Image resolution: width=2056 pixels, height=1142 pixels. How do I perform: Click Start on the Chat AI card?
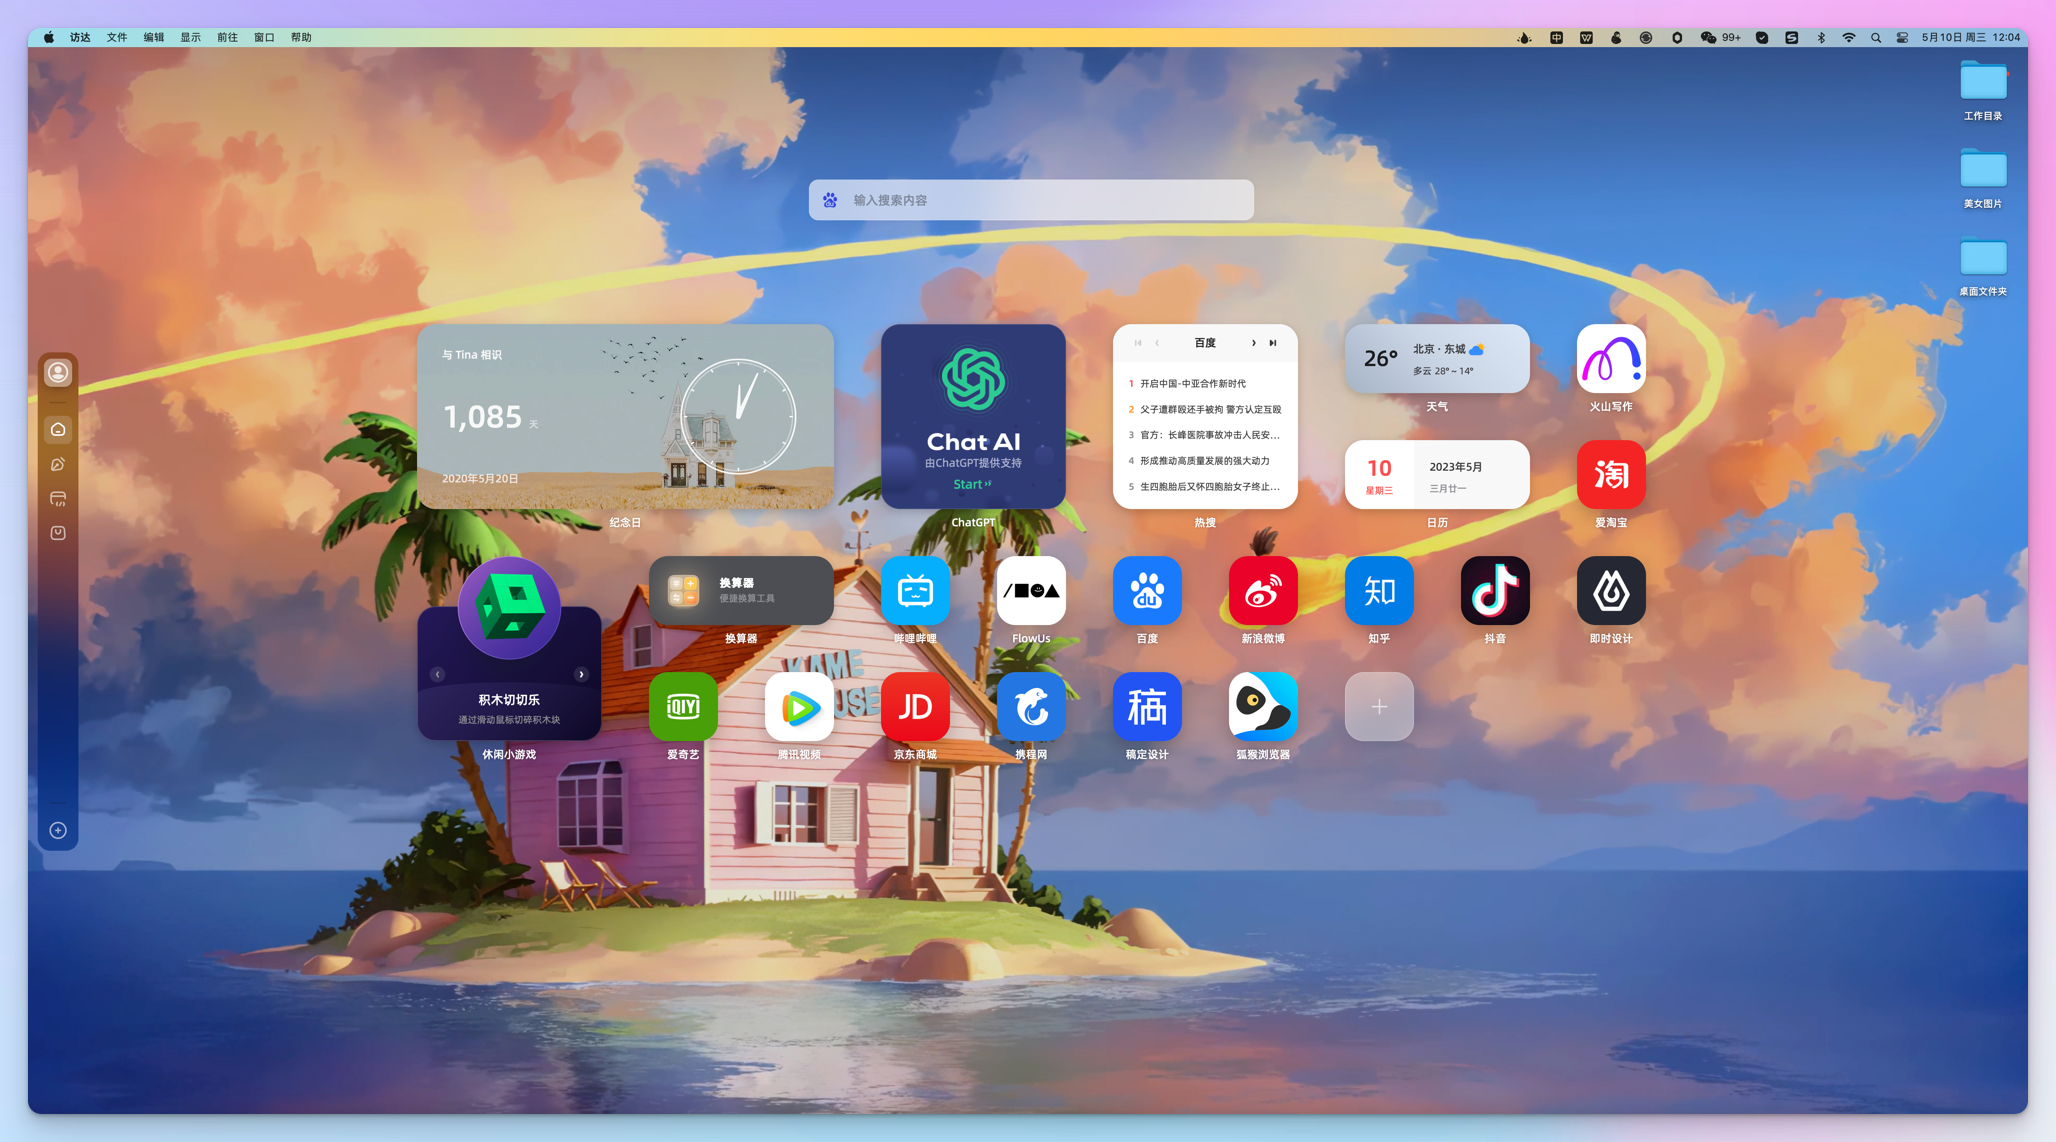tap(972, 484)
